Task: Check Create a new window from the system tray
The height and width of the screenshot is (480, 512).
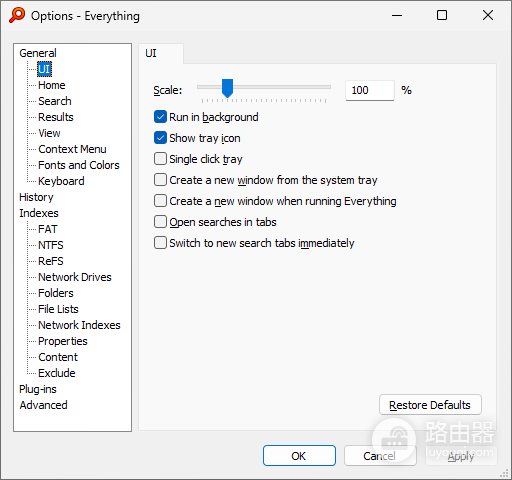Action: (x=160, y=180)
